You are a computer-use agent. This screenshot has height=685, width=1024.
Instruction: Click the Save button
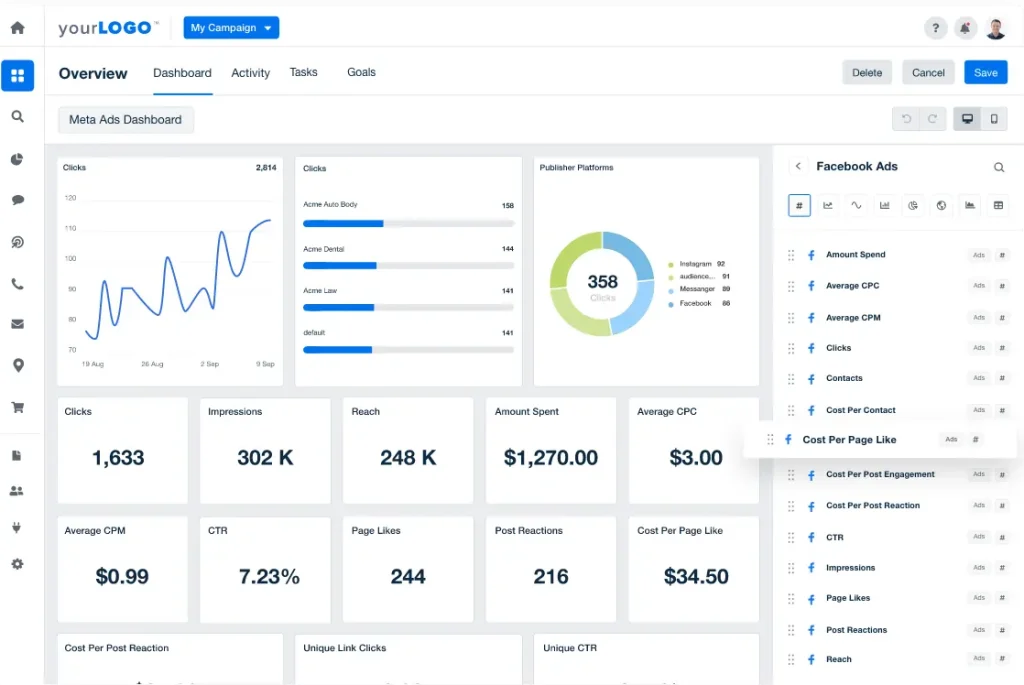pyautogui.click(x=985, y=72)
